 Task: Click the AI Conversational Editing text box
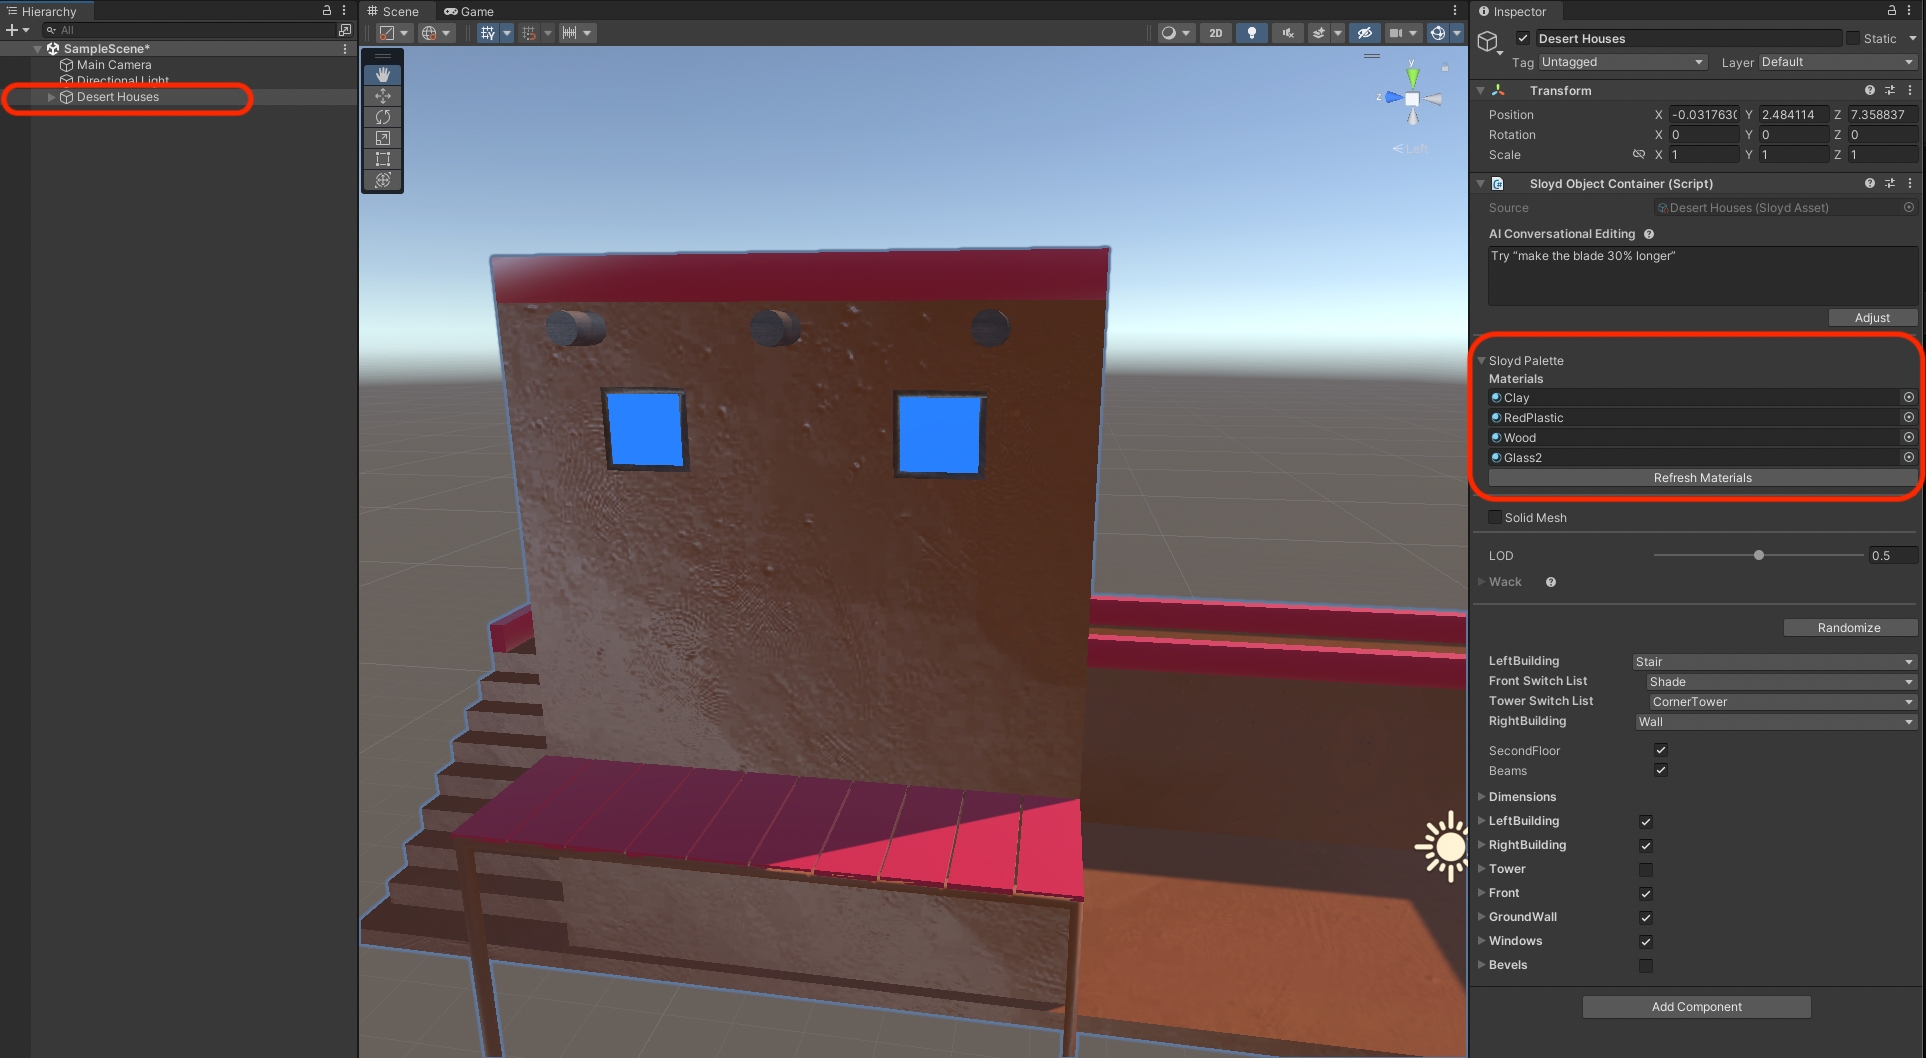tap(1702, 275)
